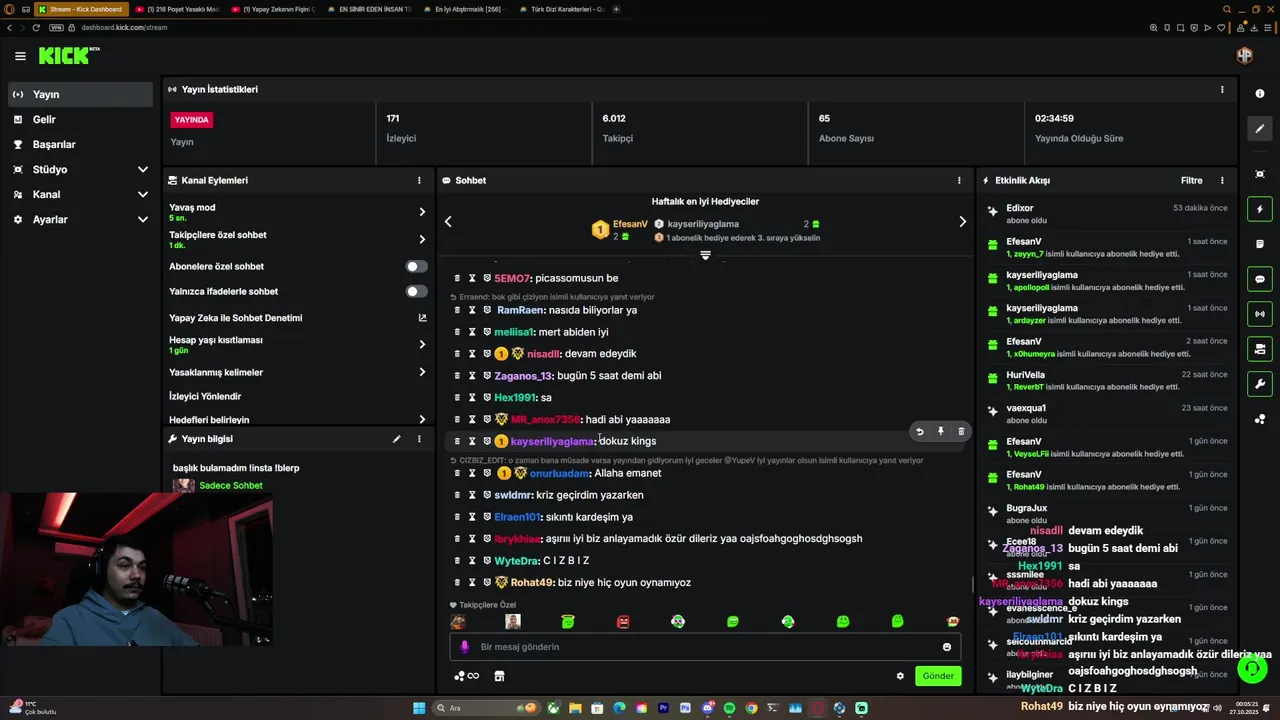Open İzleyici Yönlendir option

[x=296, y=396]
